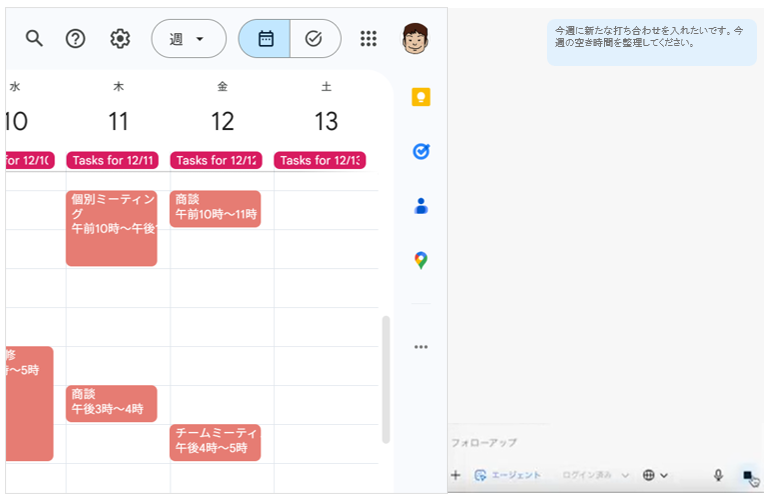Open Friday's チームミーティング 午後4時〜5時 event
Image resolution: width=771 pixels, height=496 pixels.
coord(215,442)
